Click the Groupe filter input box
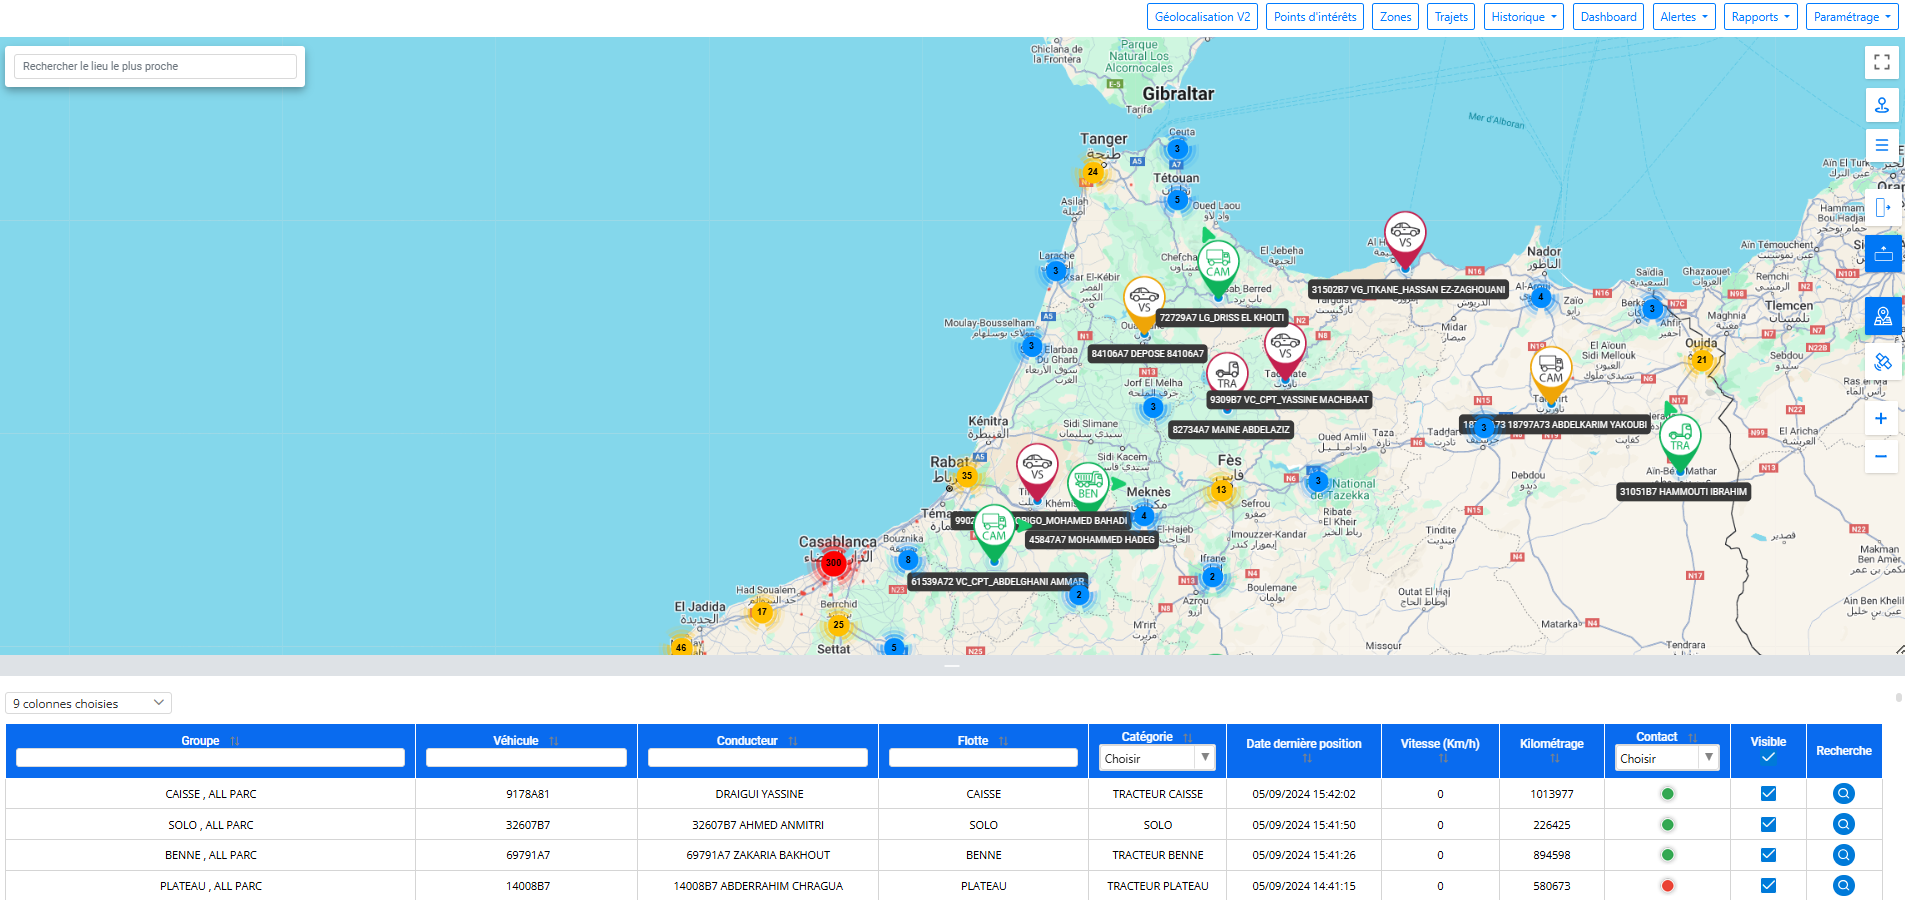 (x=210, y=758)
